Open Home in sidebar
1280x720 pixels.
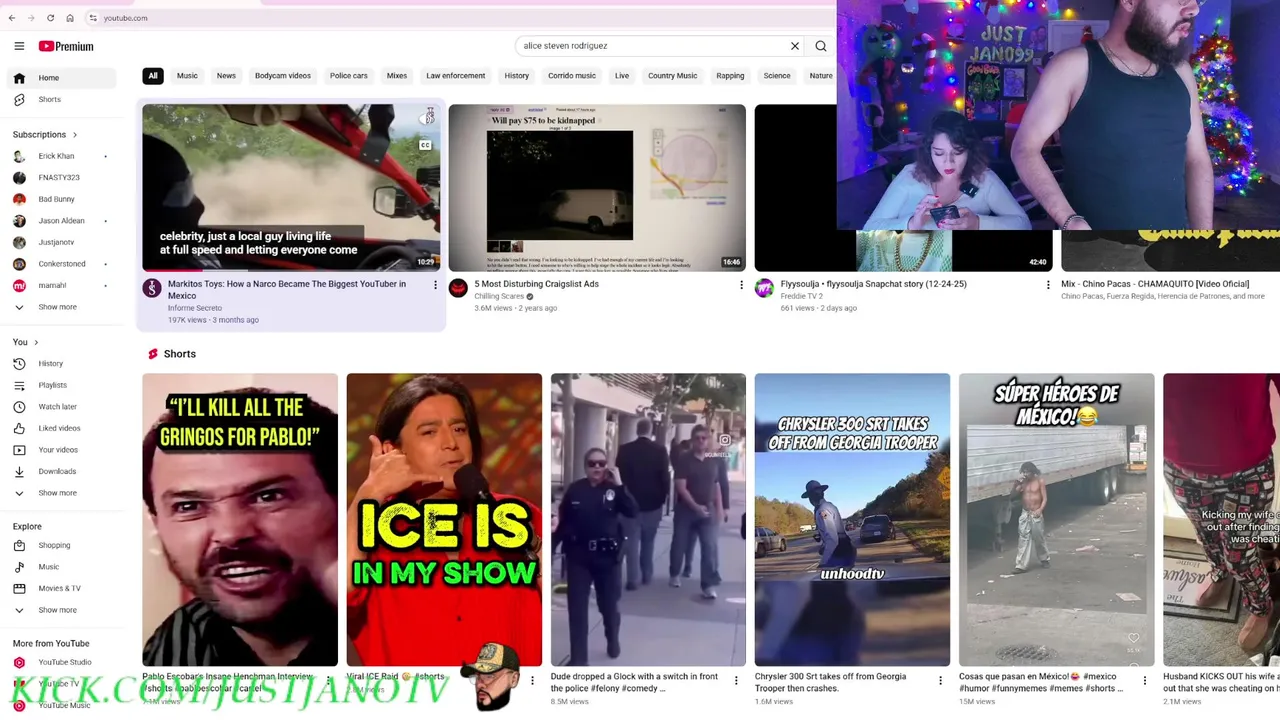[x=60, y=78]
